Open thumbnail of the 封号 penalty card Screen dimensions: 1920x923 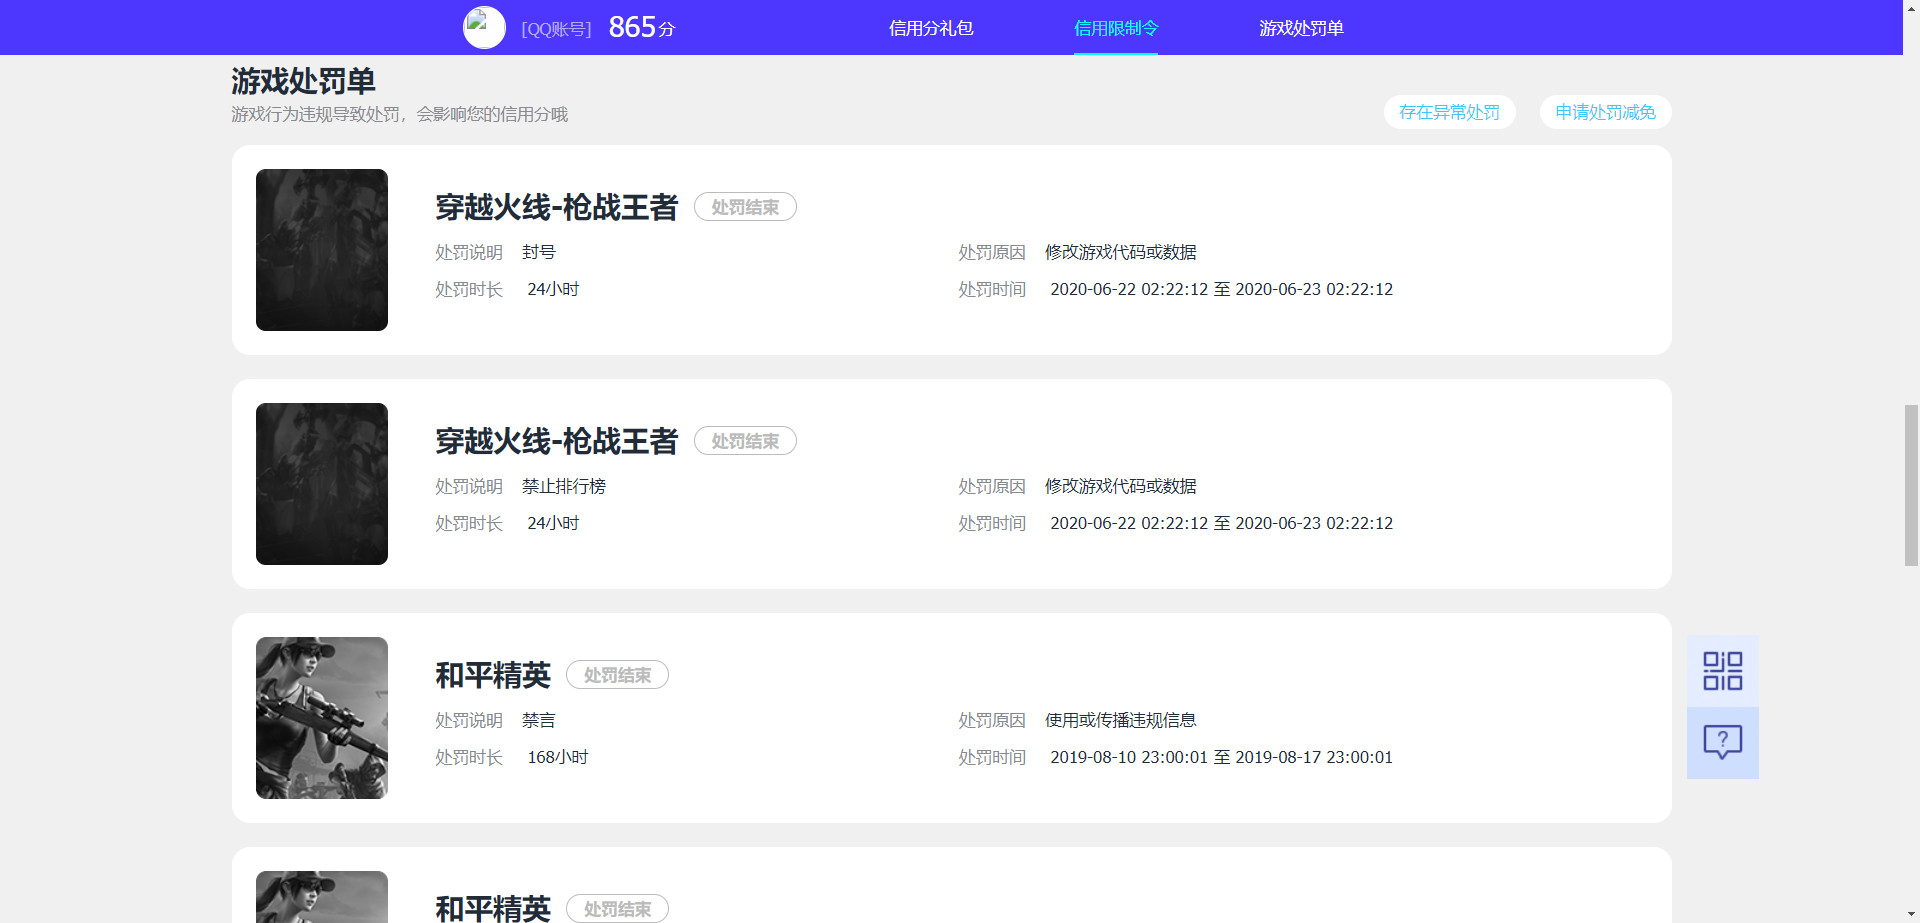tap(322, 250)
